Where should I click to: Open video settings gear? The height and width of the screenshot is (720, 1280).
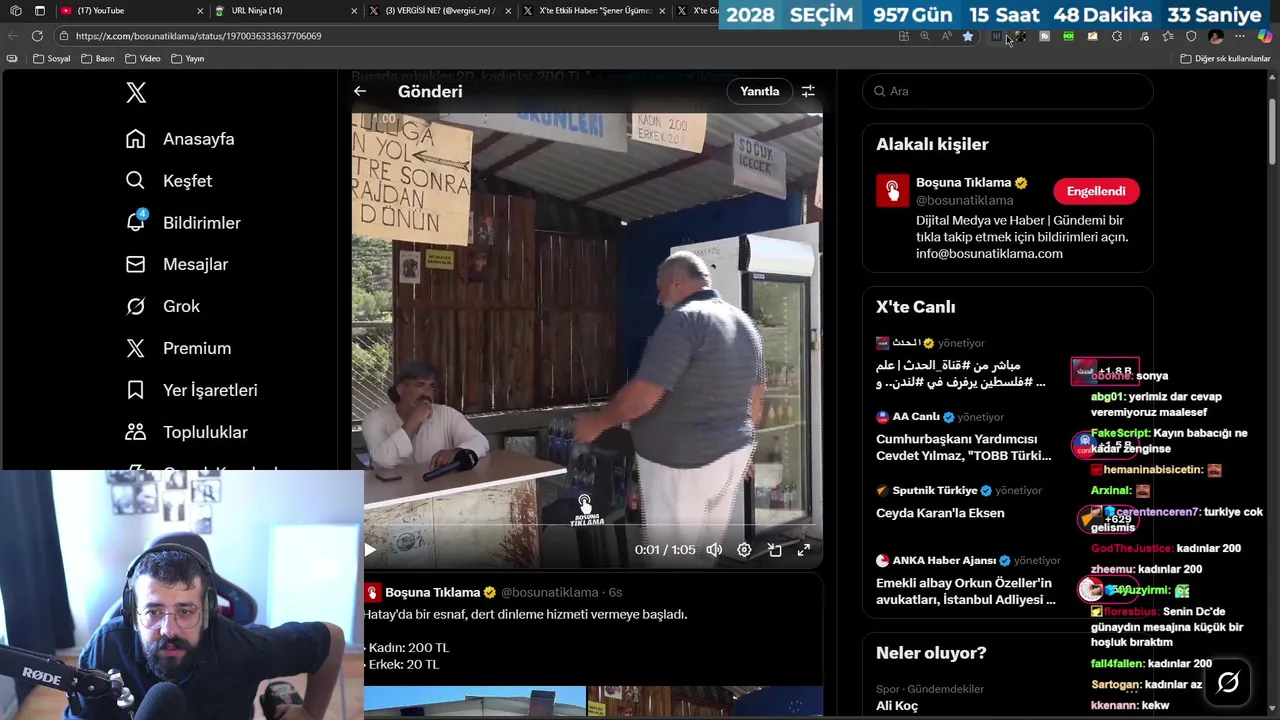[744, 550]
